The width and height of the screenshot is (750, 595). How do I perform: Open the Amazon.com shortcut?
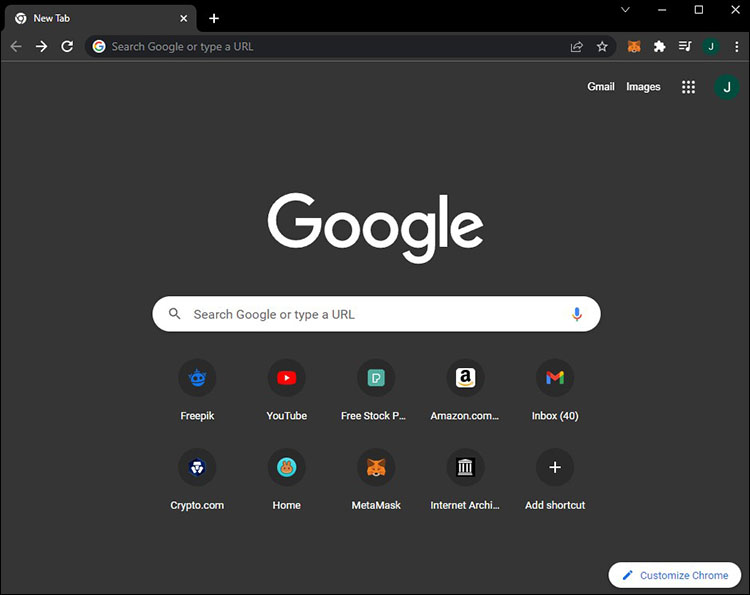[465, 391]
